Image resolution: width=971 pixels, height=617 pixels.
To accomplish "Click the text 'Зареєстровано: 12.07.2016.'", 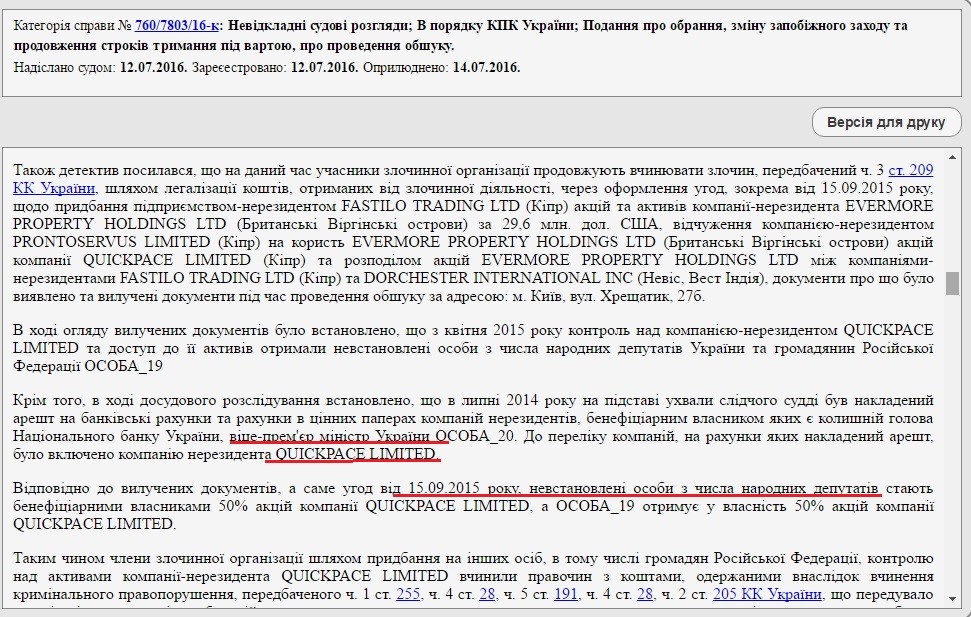I will click(275, 68).
